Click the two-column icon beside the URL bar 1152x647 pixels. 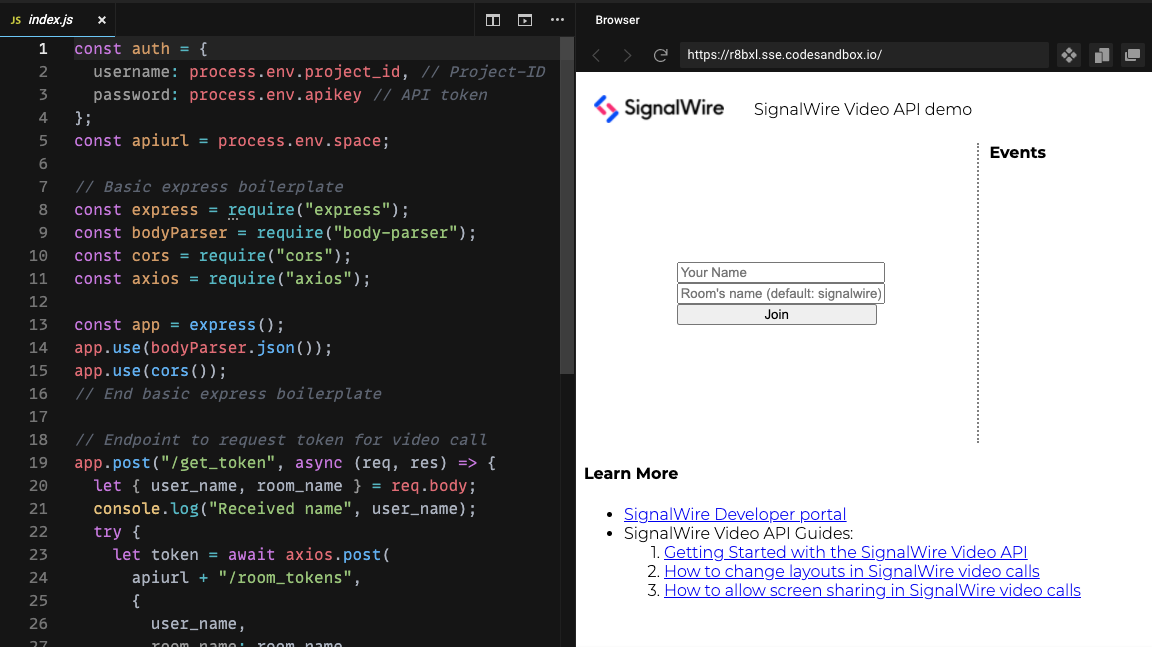(1101, 55)
